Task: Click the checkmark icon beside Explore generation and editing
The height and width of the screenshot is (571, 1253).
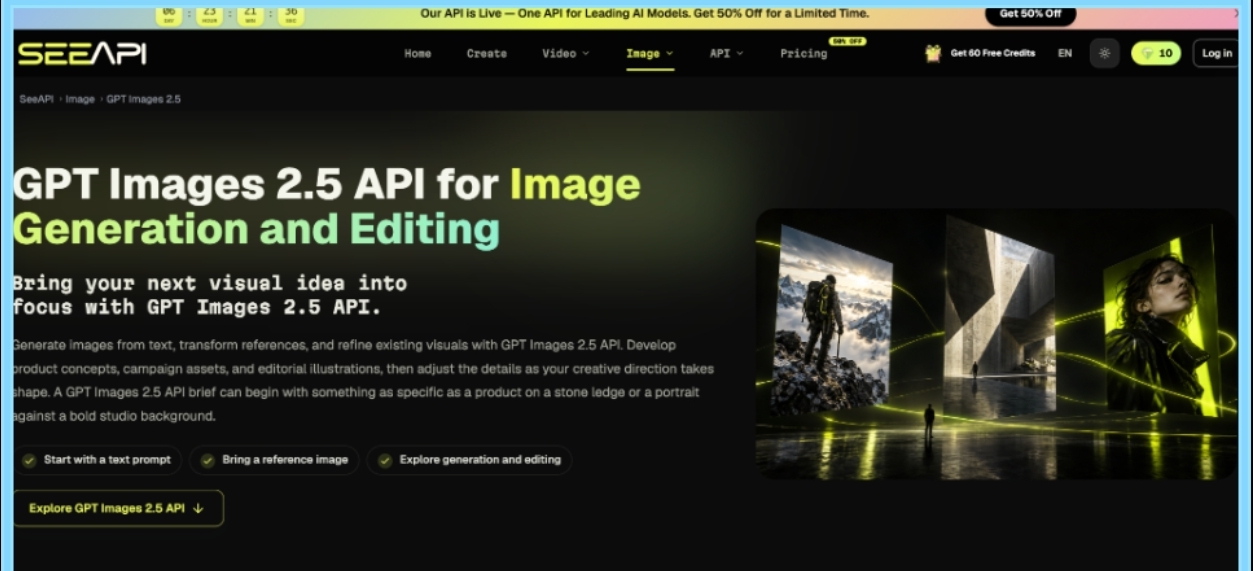Action: pos(385,460)
